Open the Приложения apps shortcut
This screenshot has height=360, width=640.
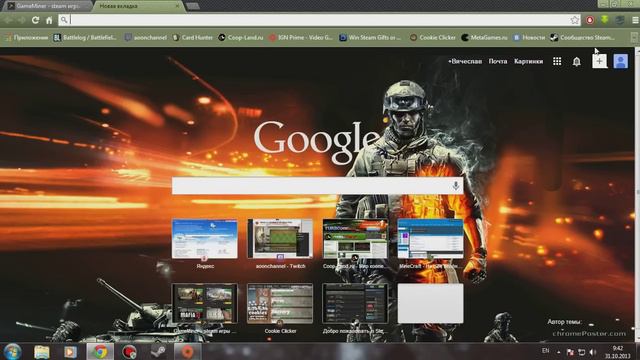[27, 38]
